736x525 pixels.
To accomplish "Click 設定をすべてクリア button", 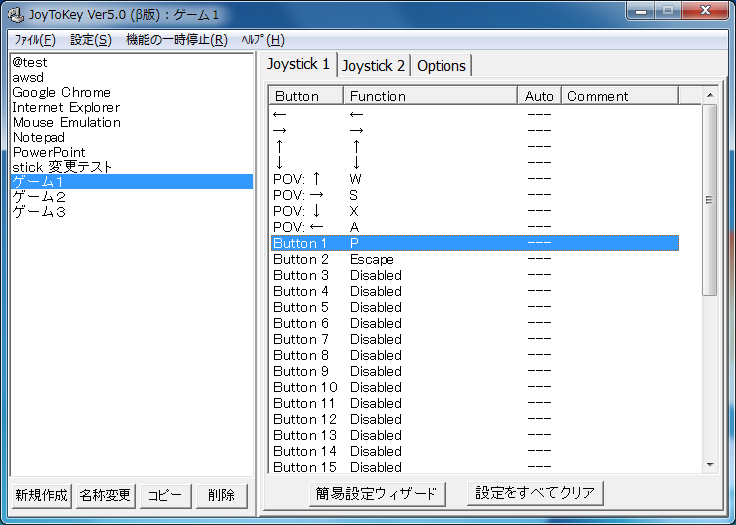I will pos(535,493).
